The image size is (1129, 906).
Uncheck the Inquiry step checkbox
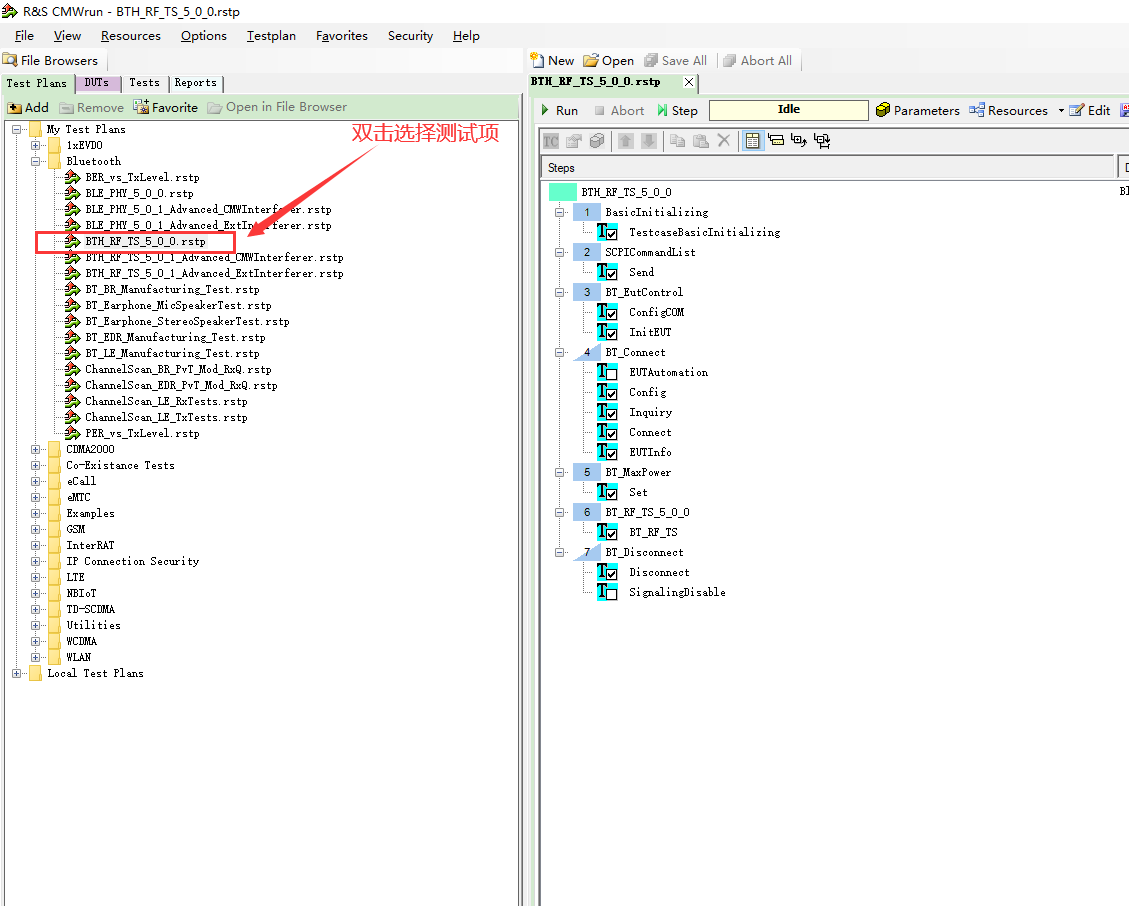(612, 413)
